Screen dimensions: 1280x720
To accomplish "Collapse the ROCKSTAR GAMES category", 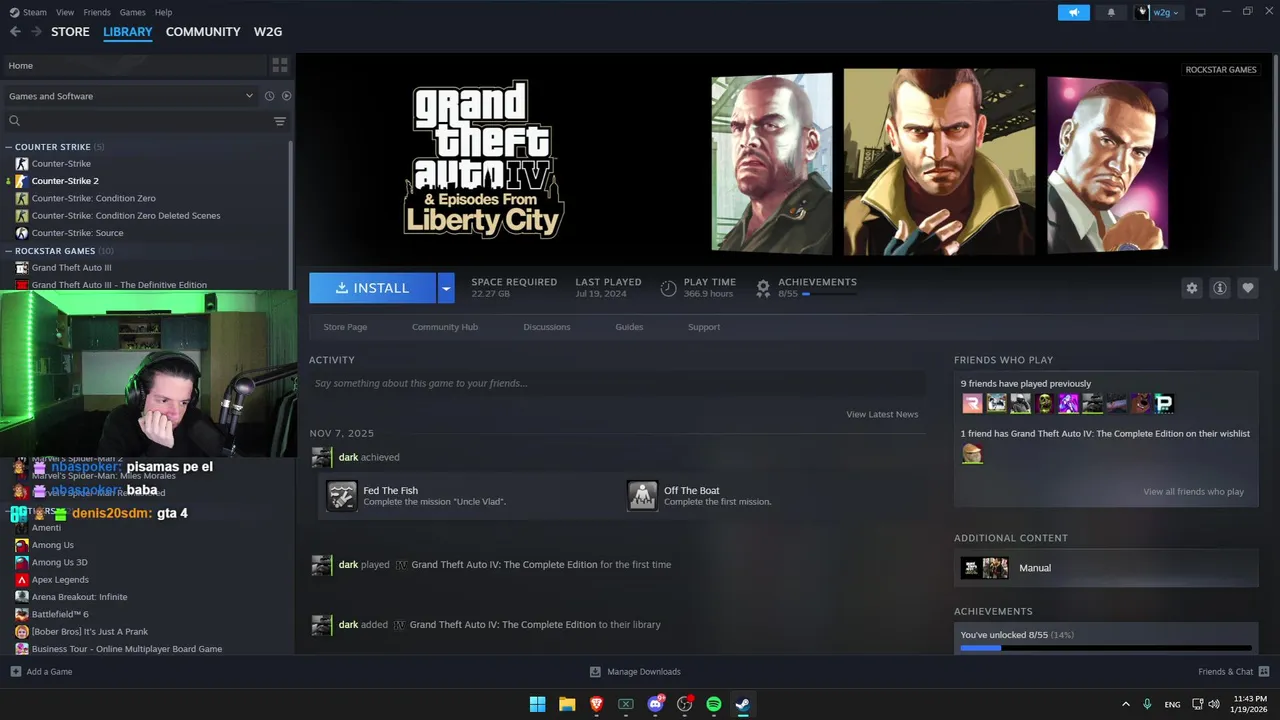I will [9, 251].
